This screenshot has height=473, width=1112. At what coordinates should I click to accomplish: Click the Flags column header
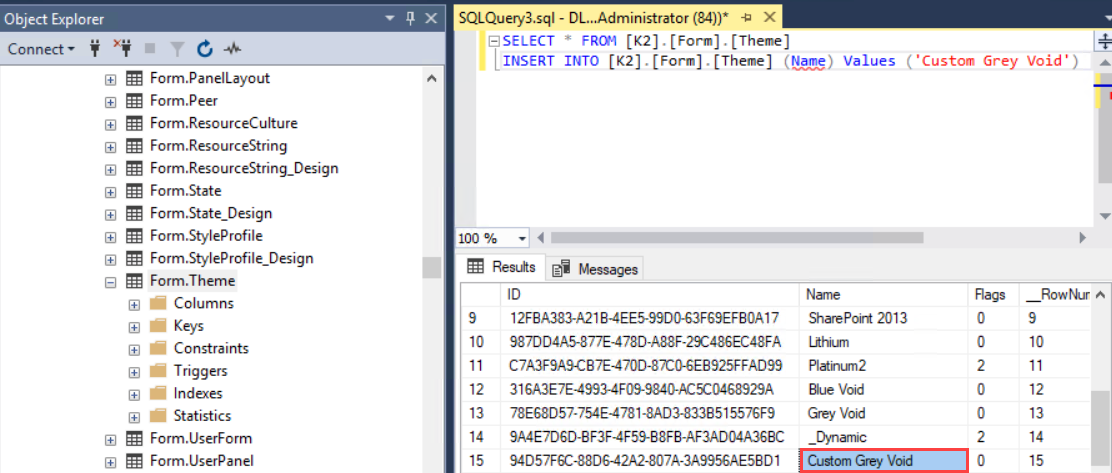pos(993,295)
